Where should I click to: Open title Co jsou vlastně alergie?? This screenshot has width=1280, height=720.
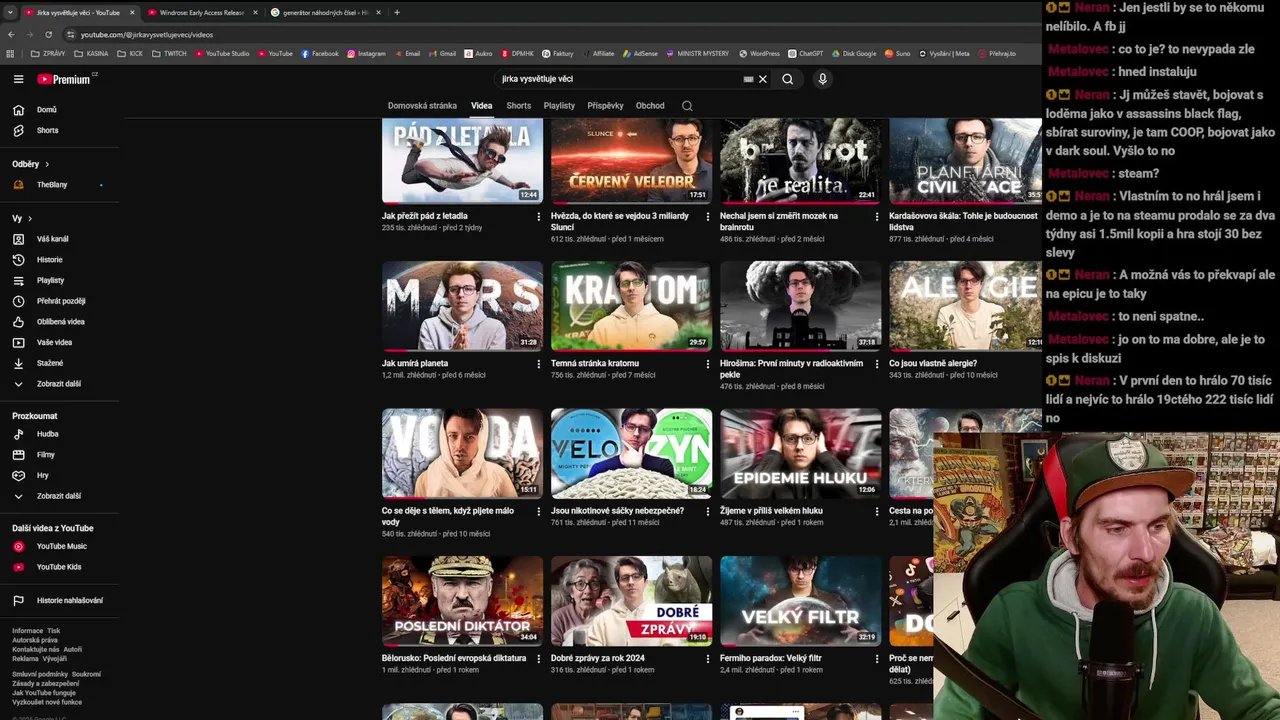933,363
